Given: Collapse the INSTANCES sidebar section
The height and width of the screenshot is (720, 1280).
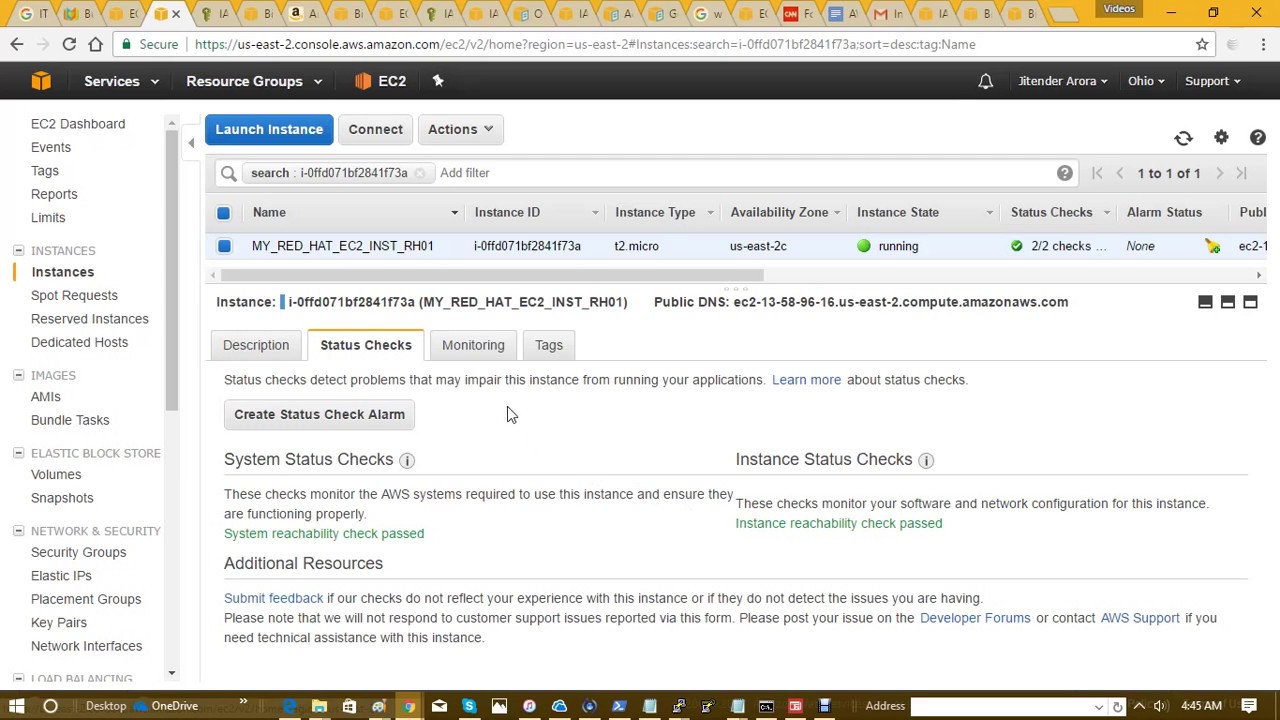Looking at the screenshot, I should [18, 251].
